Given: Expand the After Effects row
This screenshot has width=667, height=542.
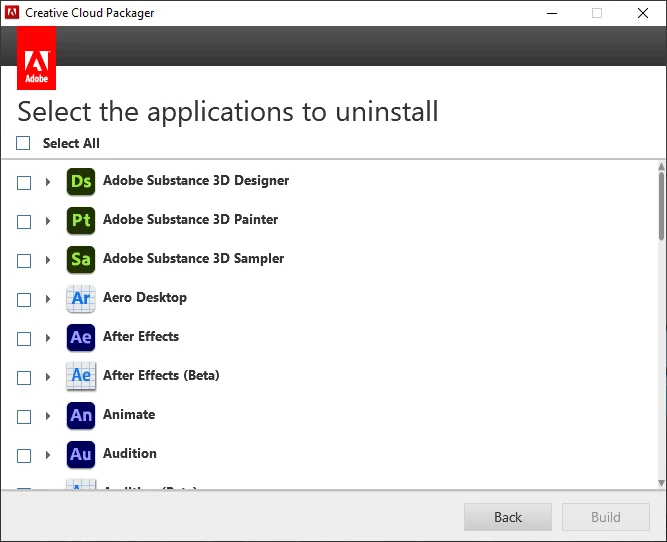Looking at the screenshot, I should pos(48,338).
